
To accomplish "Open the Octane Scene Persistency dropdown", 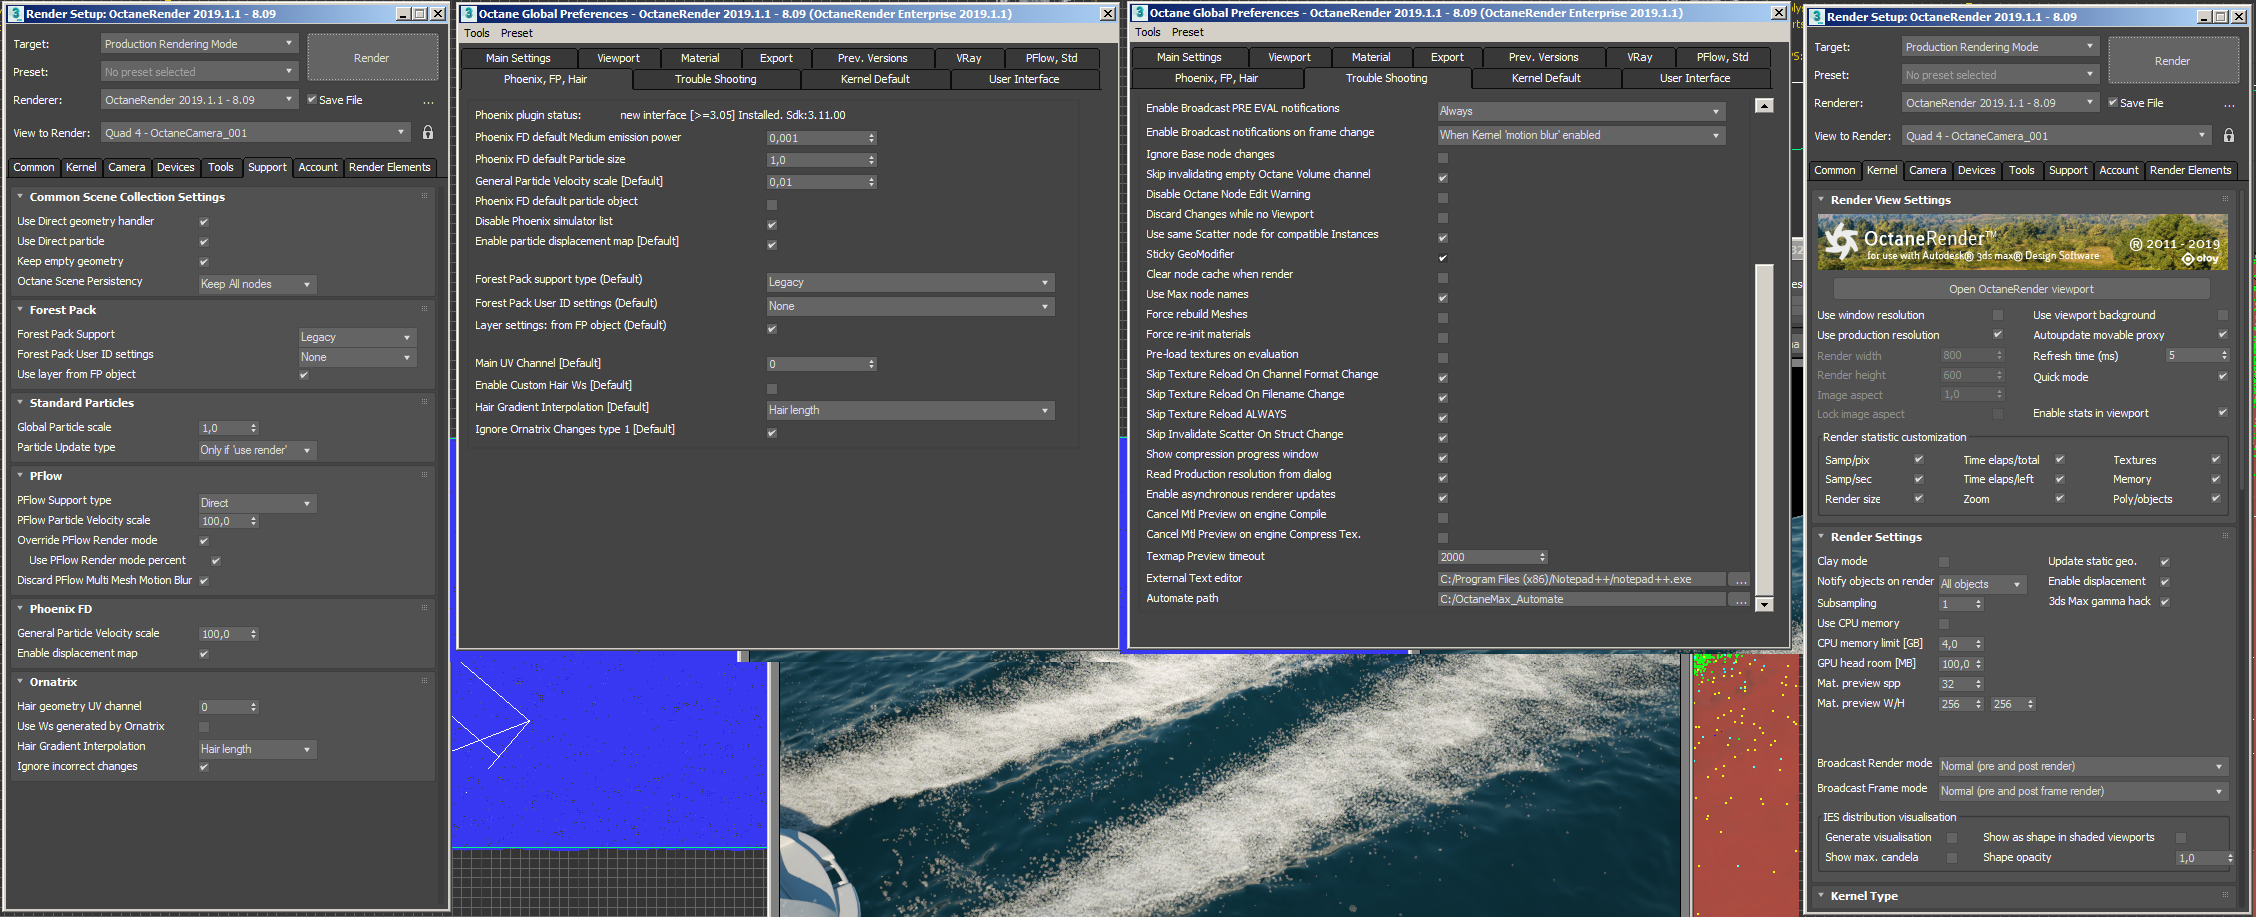I will click(x=257, y=284).
